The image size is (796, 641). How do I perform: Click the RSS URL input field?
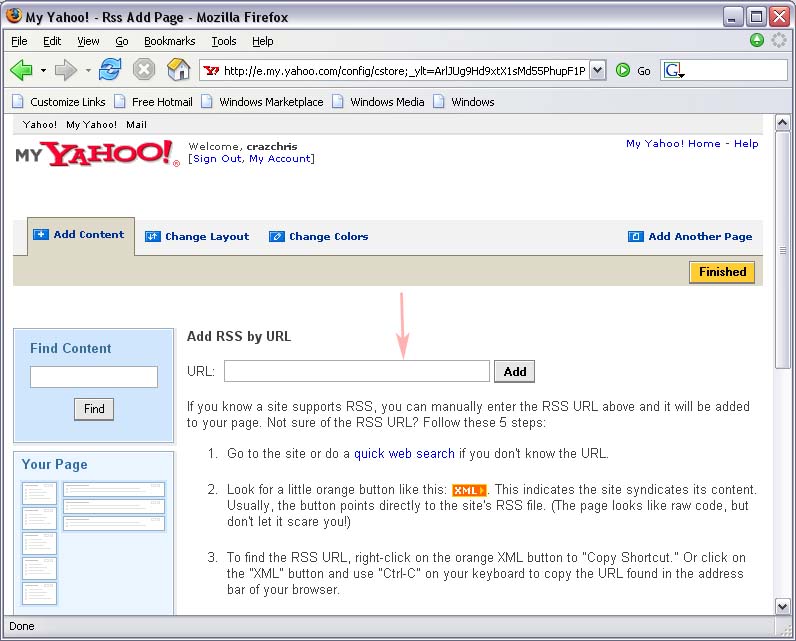pyautogui.click(x=356, y=372)
